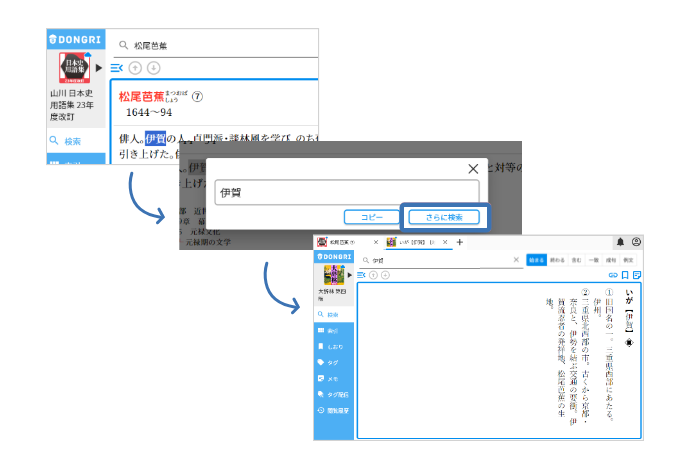Click the 松尾芭蕉 red headword
Screen dimensions: 685x468
(142, 97)
